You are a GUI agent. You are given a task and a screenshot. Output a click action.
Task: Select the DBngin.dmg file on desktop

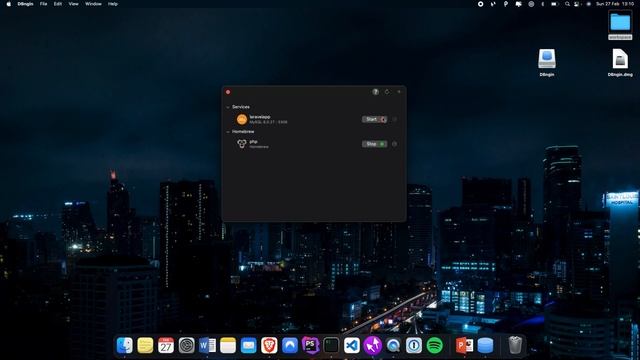tap(620, 62)
